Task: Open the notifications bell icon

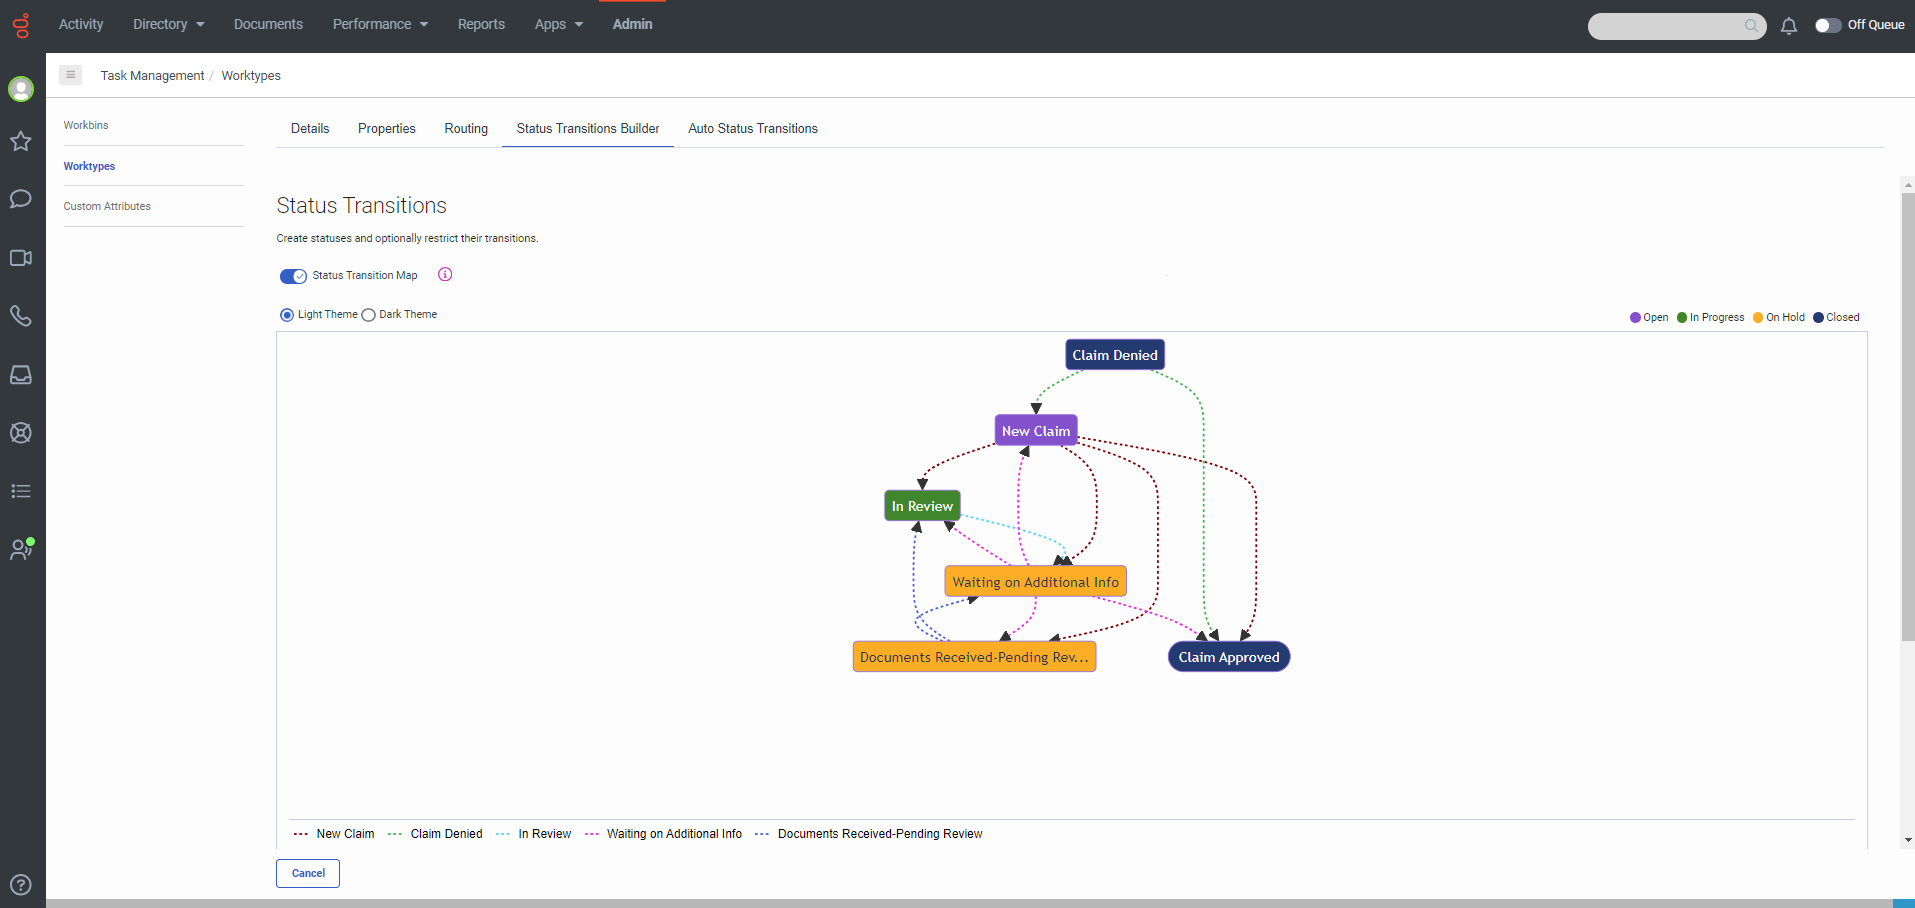Action: coord(1789,26)
